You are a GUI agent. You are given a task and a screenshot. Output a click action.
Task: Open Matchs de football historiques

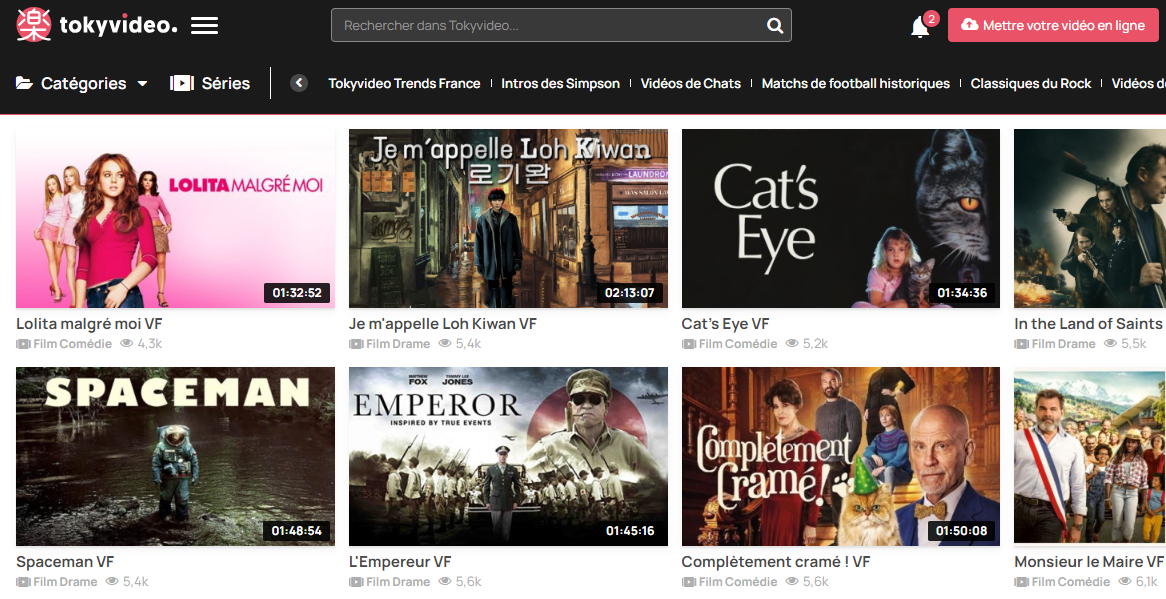(x=855, y=83)
